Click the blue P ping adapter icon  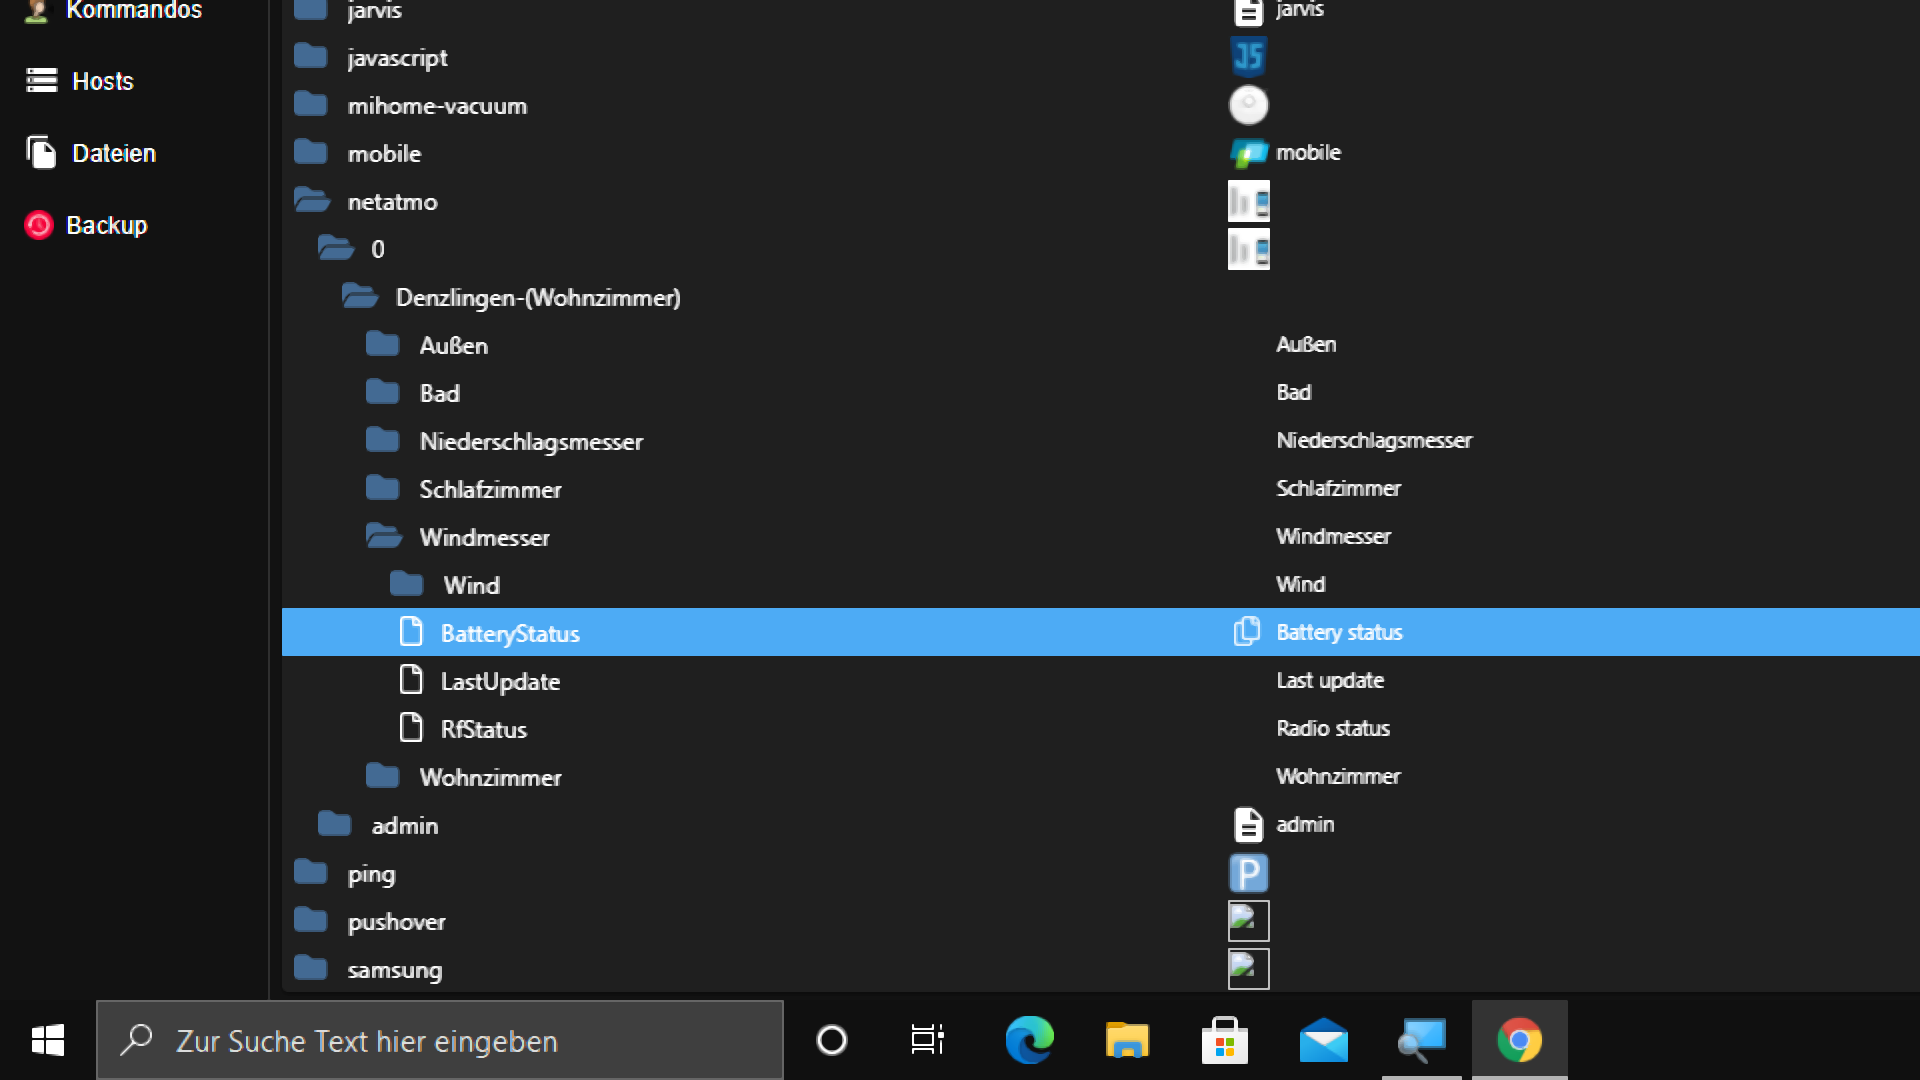[x=1248, y=873]
